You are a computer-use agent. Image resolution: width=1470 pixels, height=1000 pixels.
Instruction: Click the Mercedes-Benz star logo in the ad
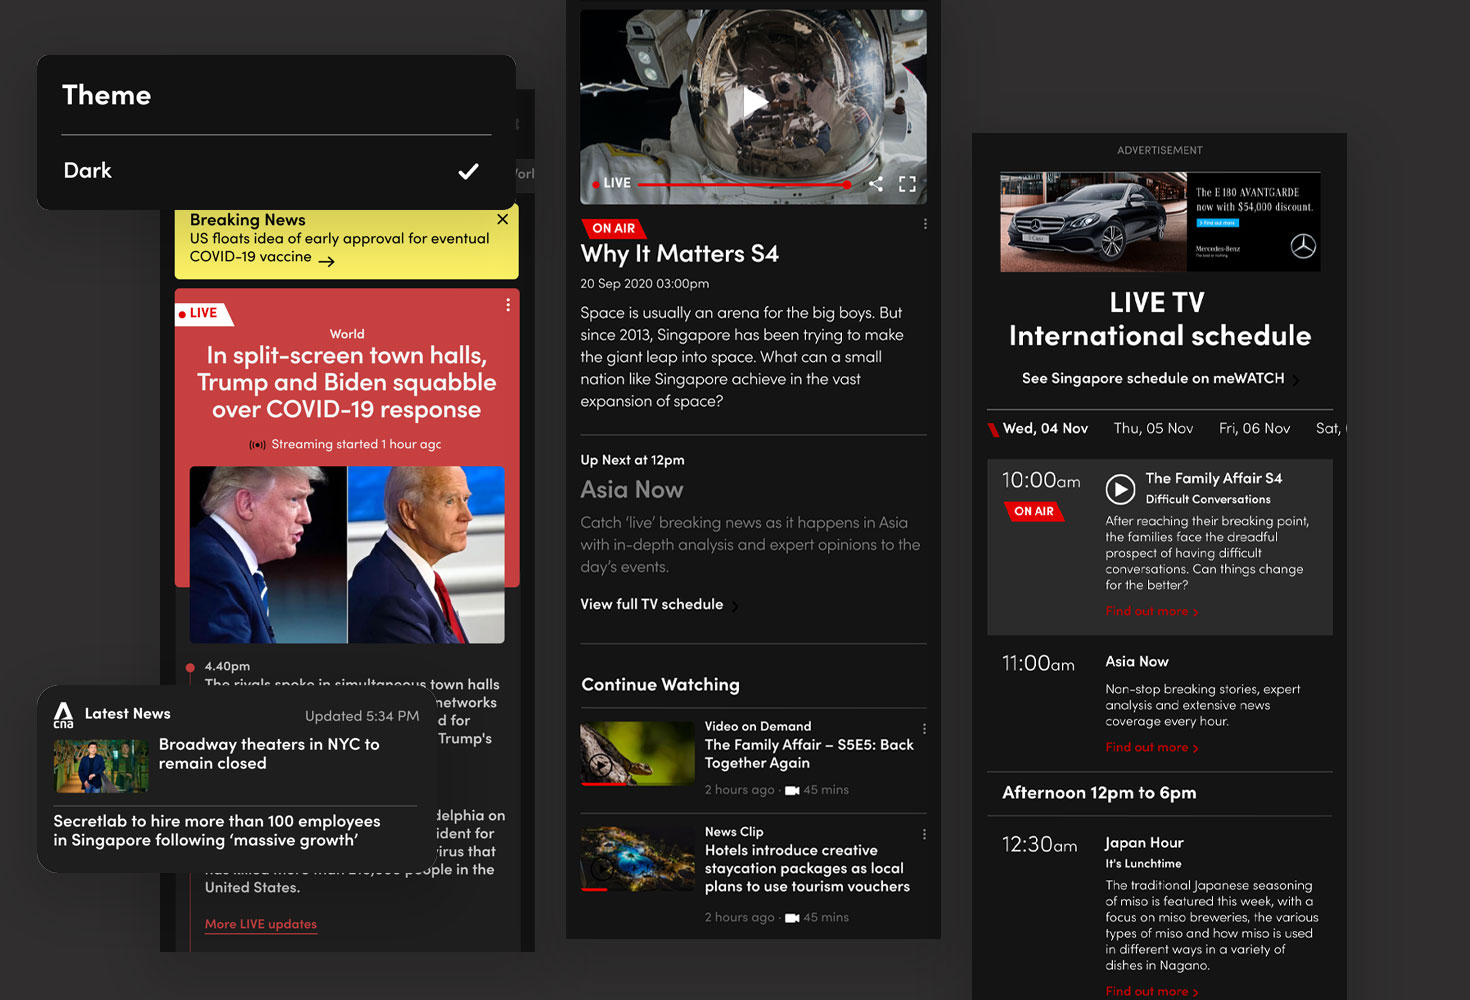tap(1303, 246)
